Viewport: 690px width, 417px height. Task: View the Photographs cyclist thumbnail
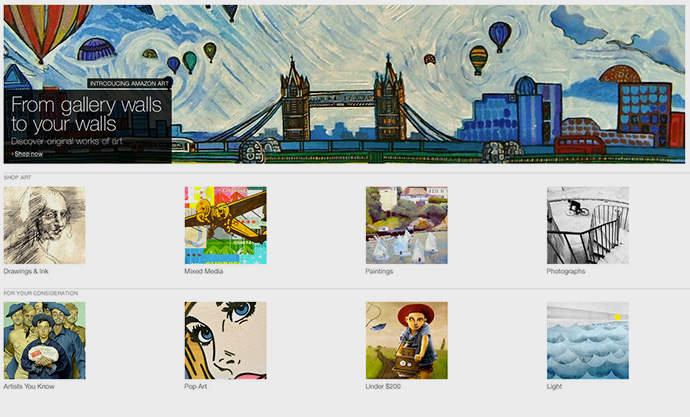pyautogui.click(x=588, y=225)
